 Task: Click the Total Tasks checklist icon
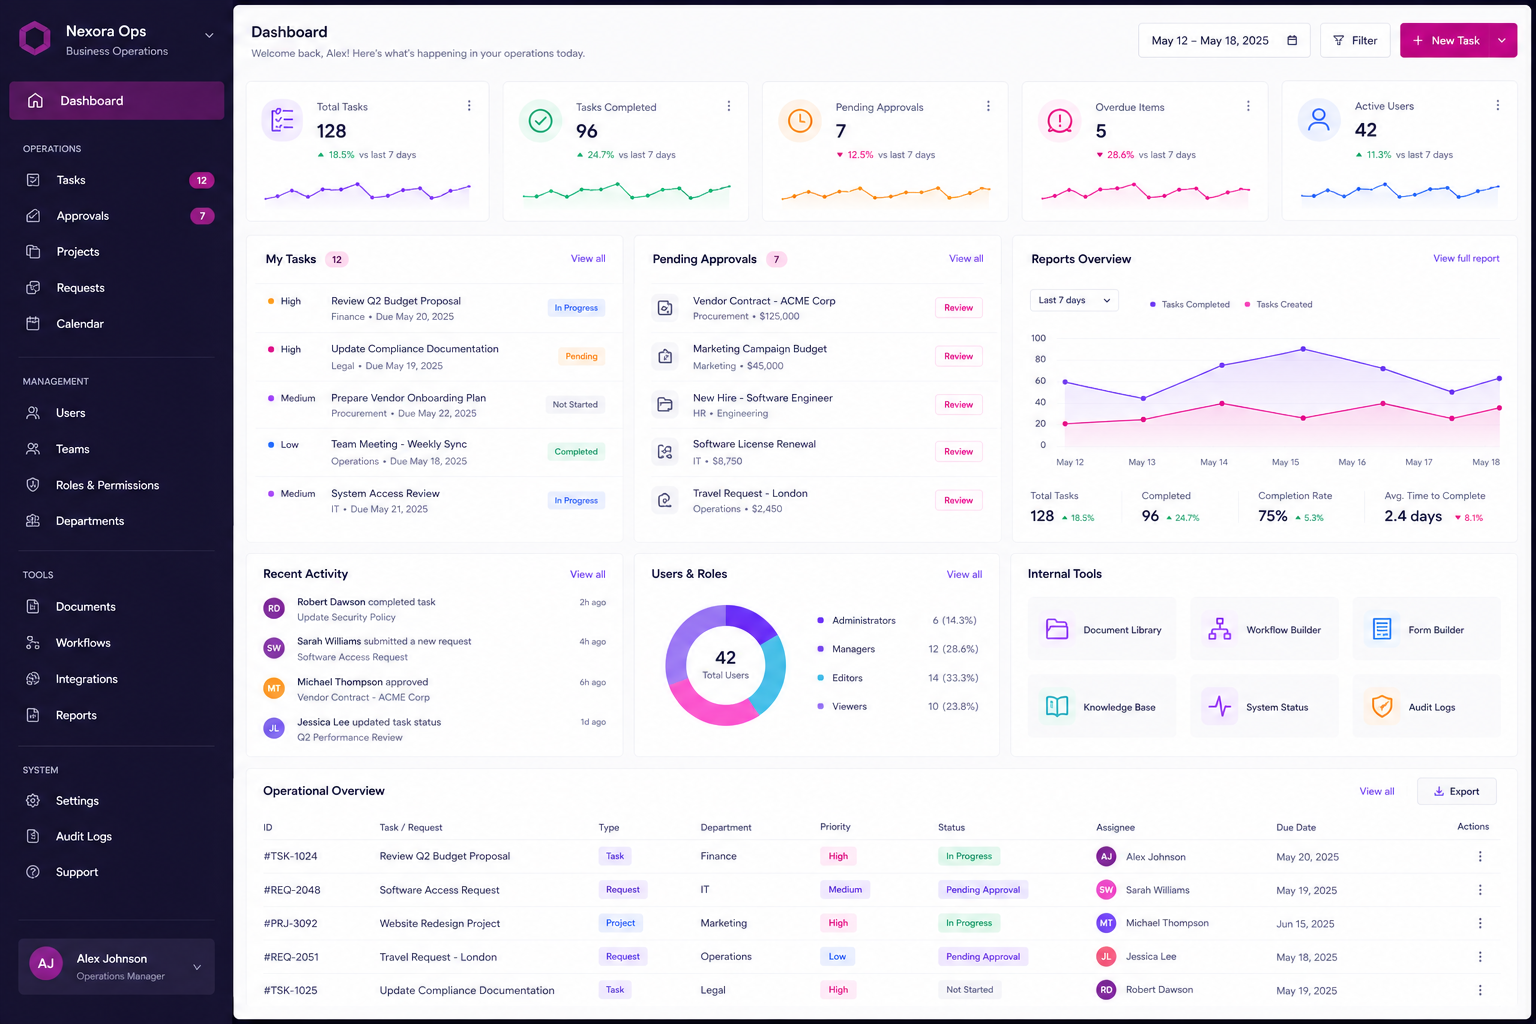pyautogui.click(x=282, y=120)
